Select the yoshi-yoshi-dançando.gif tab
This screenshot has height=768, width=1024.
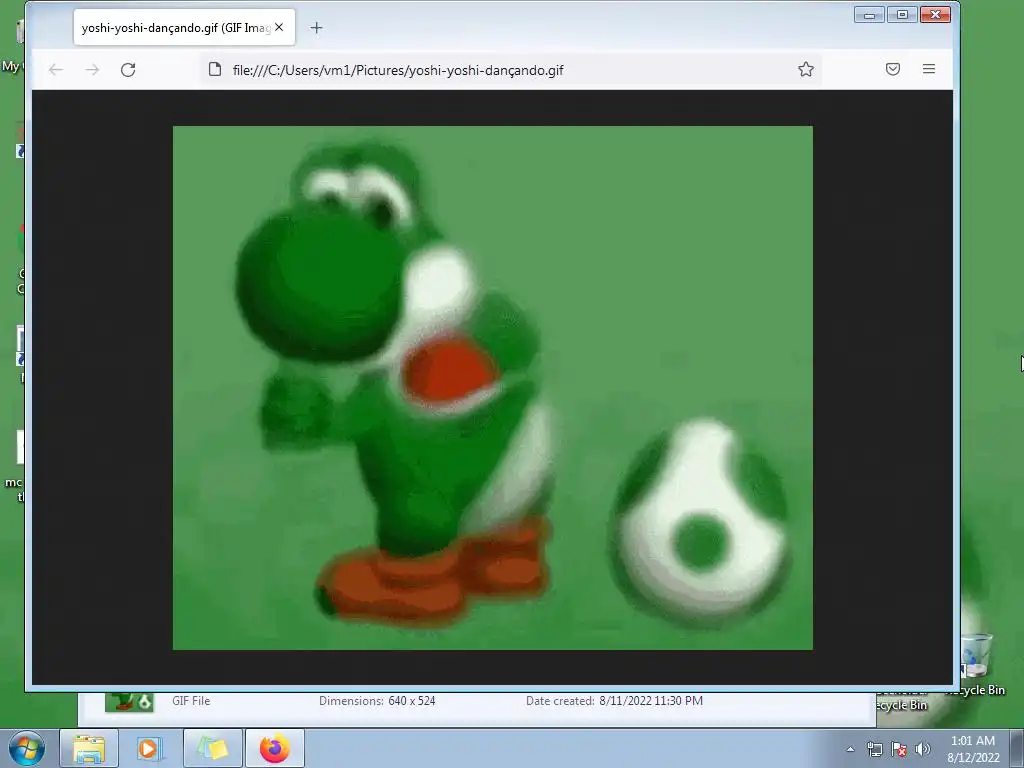coord(184,27)
